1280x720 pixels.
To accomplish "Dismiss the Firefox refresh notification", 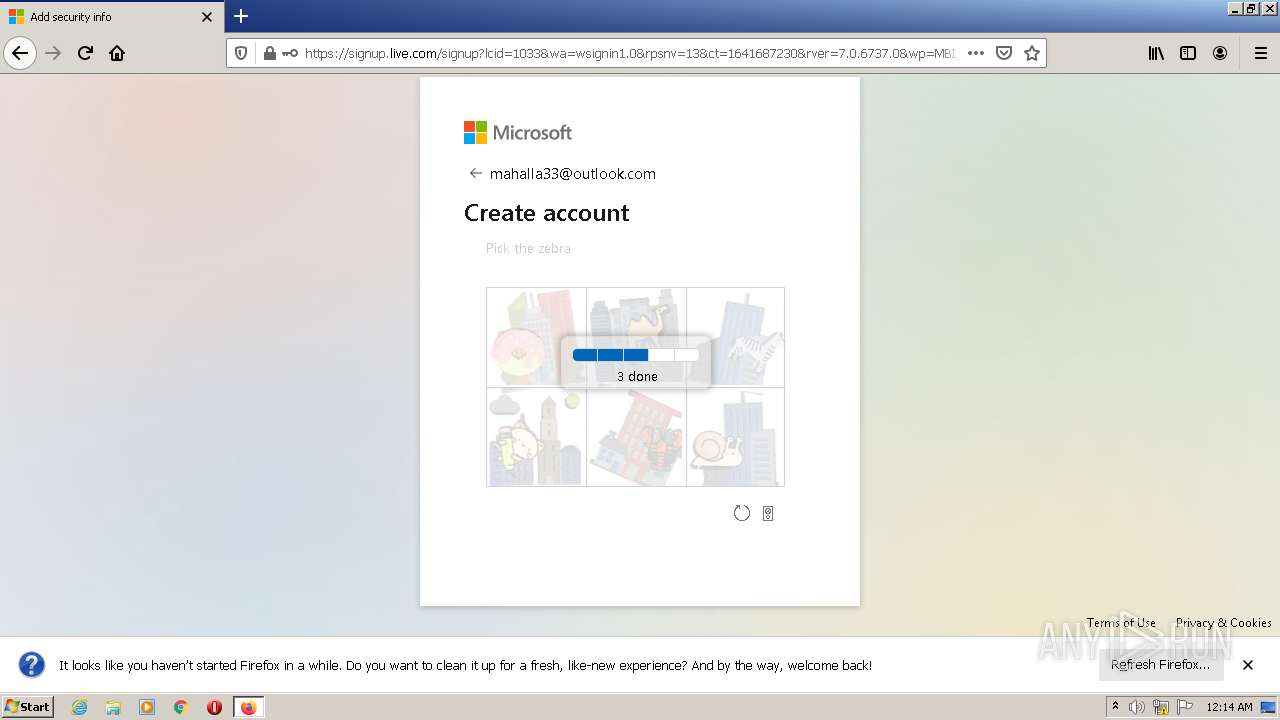I will point(1248,665).
